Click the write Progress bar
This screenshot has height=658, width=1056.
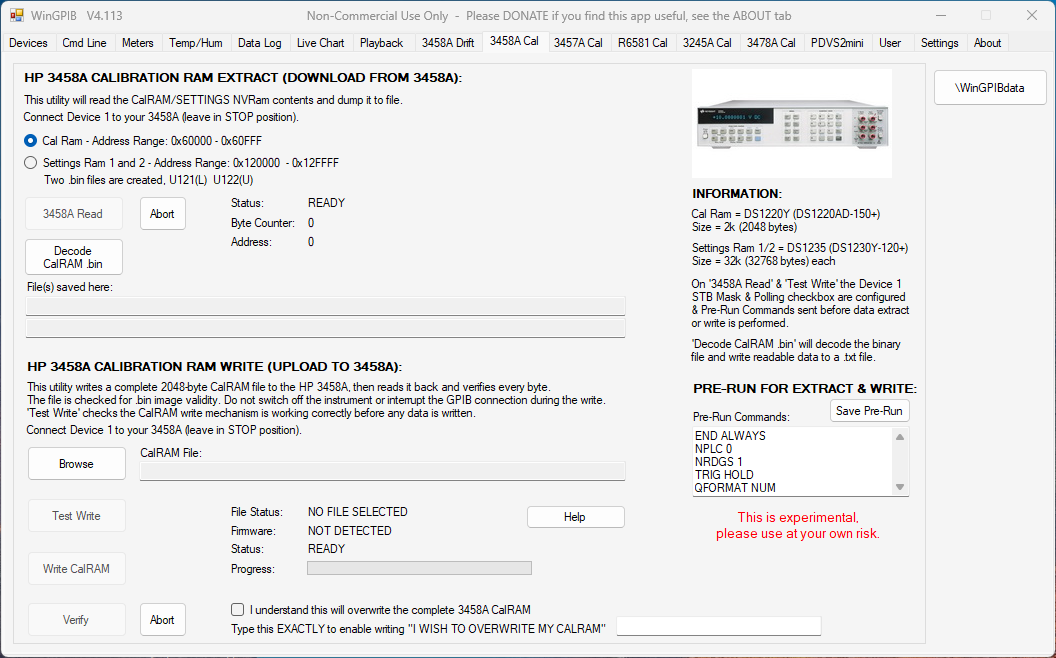[x=419, y=568]
